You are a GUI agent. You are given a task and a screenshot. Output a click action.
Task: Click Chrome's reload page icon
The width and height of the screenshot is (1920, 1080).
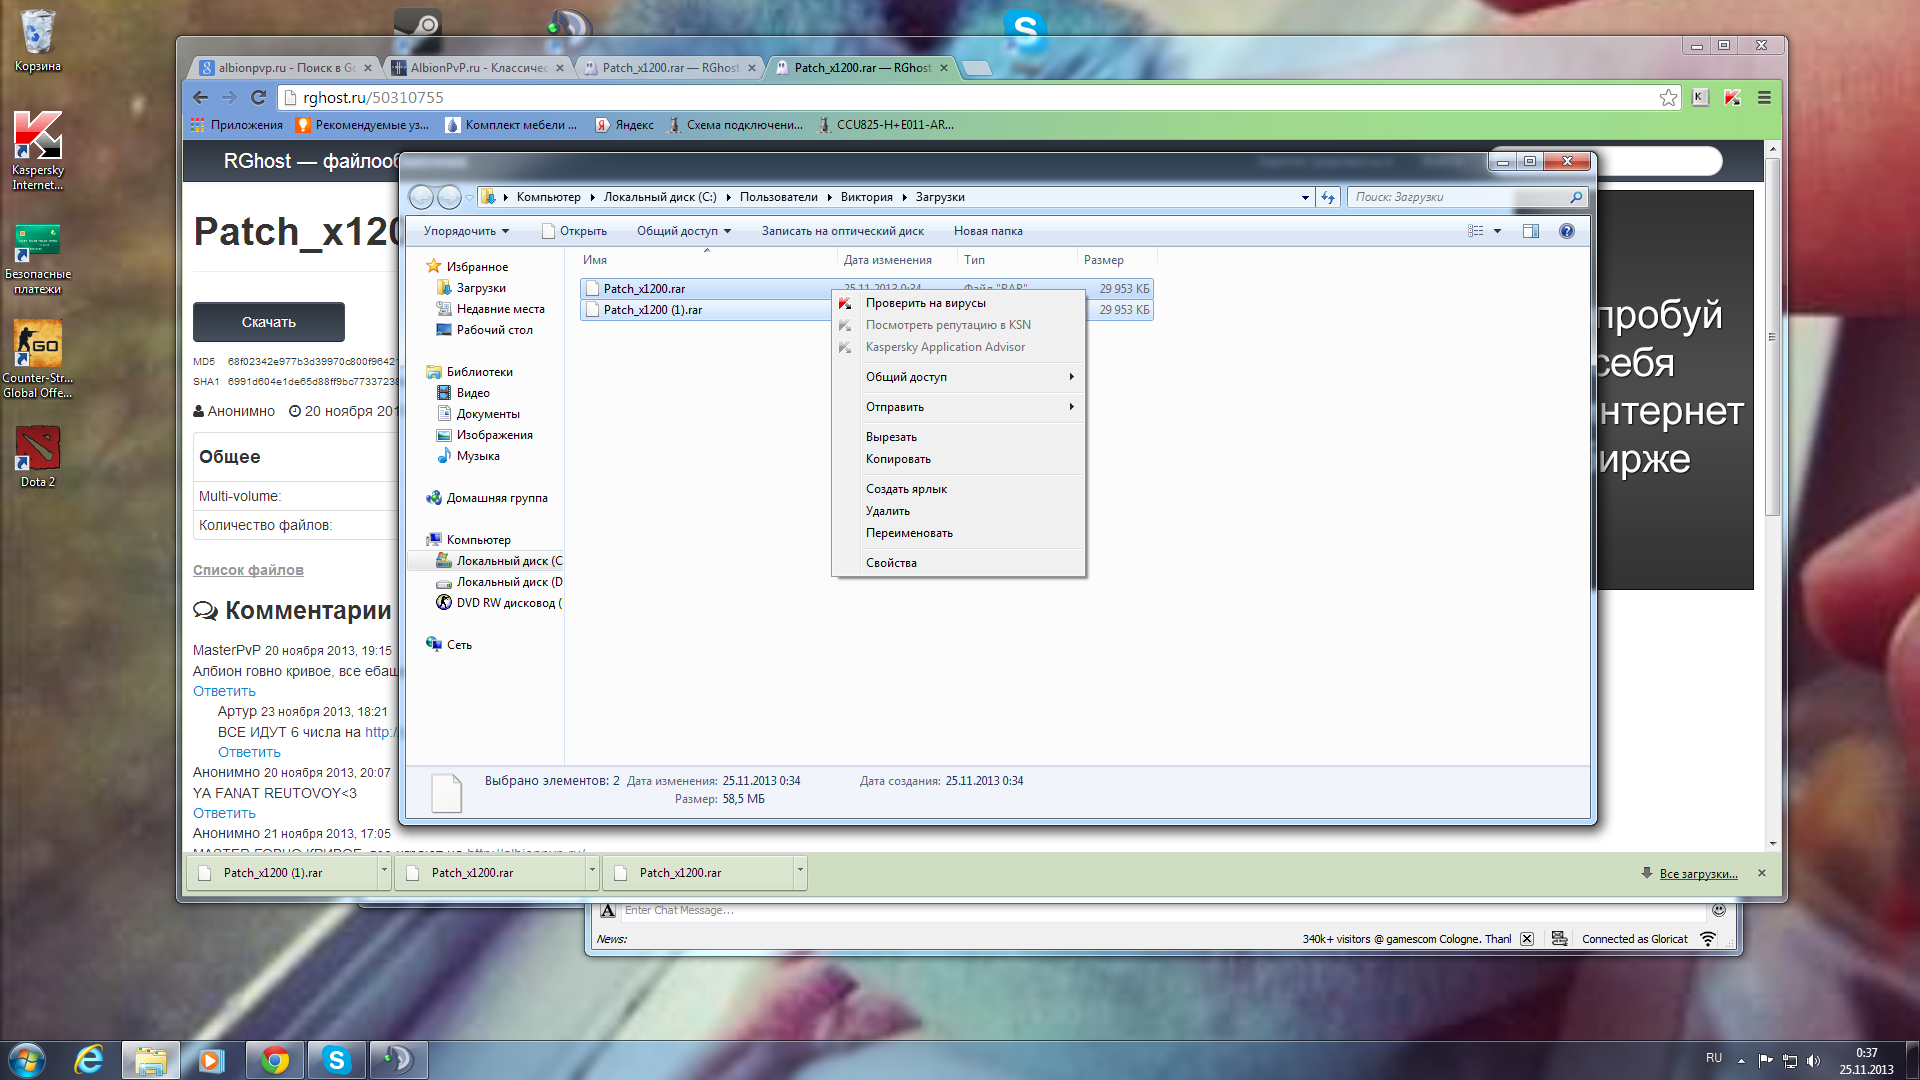[258, 97]
